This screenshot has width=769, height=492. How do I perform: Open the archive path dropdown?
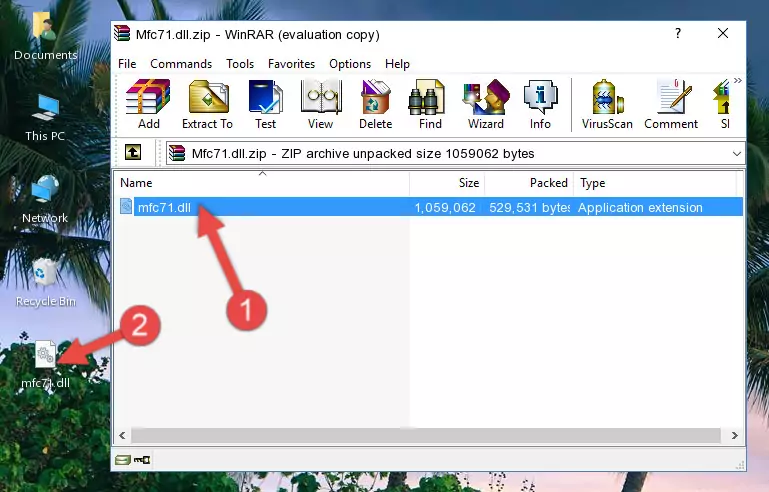(737, 154)
